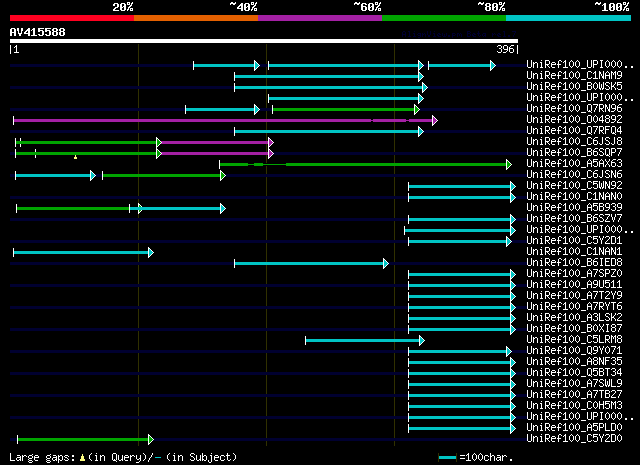640x465 pixels.
Task: Select hit UniRef100_A7RYT6
Action: (x=574, y=307)
